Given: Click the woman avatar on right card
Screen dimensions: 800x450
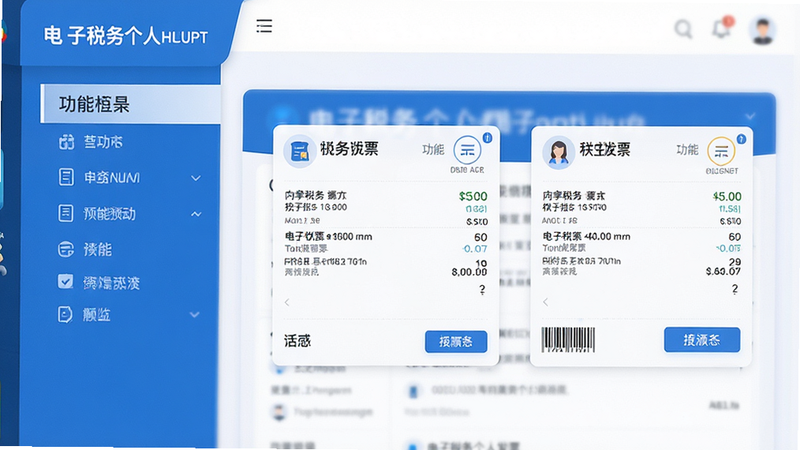Looking at the screenshot, I should click(558, 153).
